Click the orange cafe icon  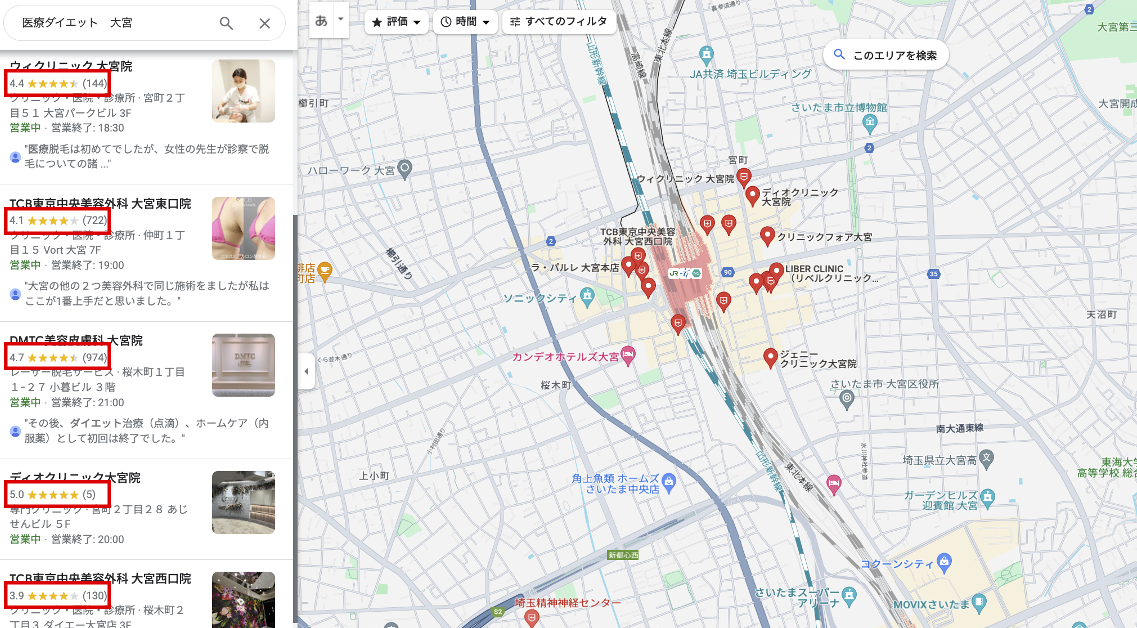tap(324, 271)
